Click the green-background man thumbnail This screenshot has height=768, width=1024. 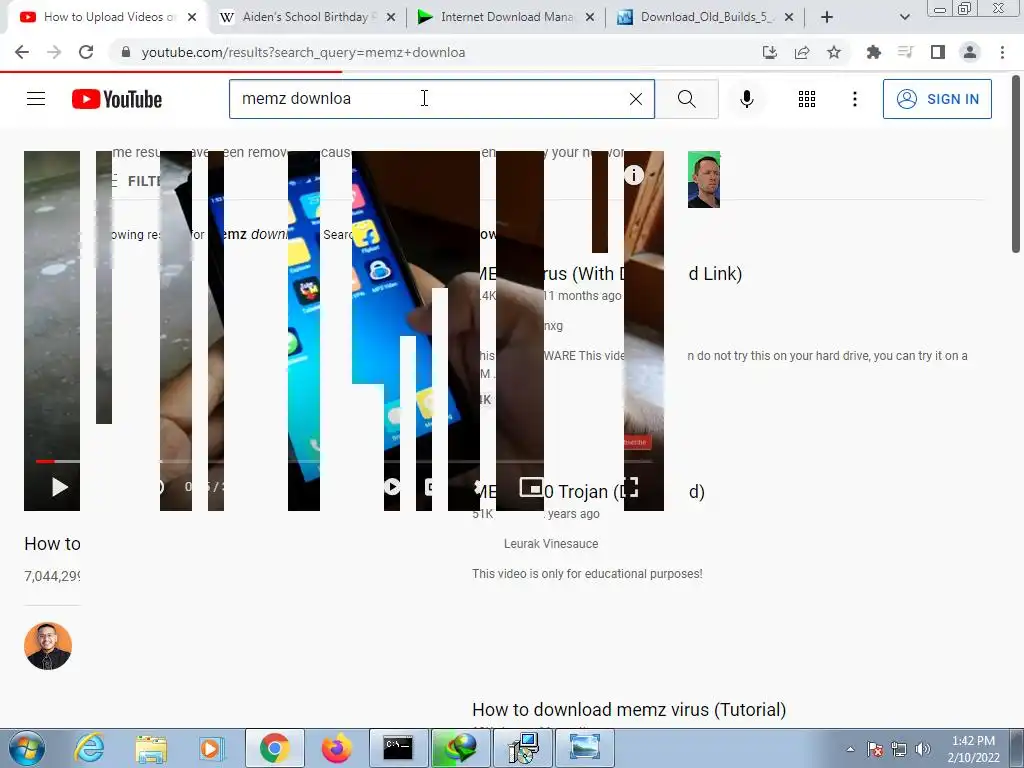pyautogui.click(x=703, y=180)
